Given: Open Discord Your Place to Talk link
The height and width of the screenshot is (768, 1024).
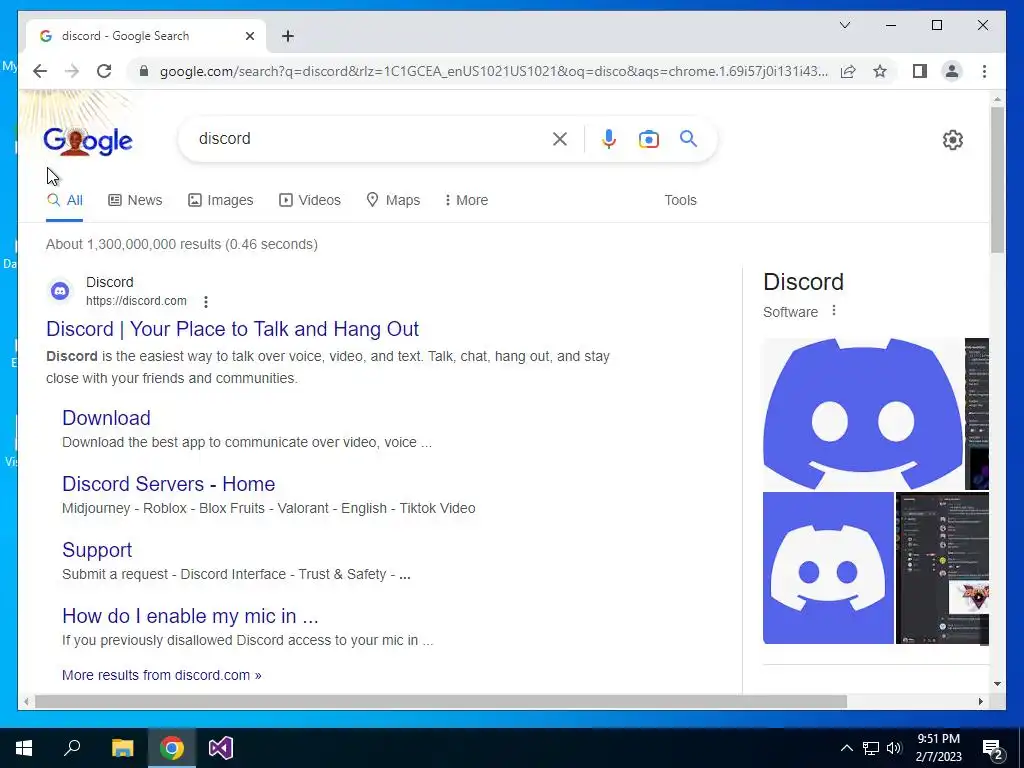Looking at the screenshot, I should (x=232, y=329).
